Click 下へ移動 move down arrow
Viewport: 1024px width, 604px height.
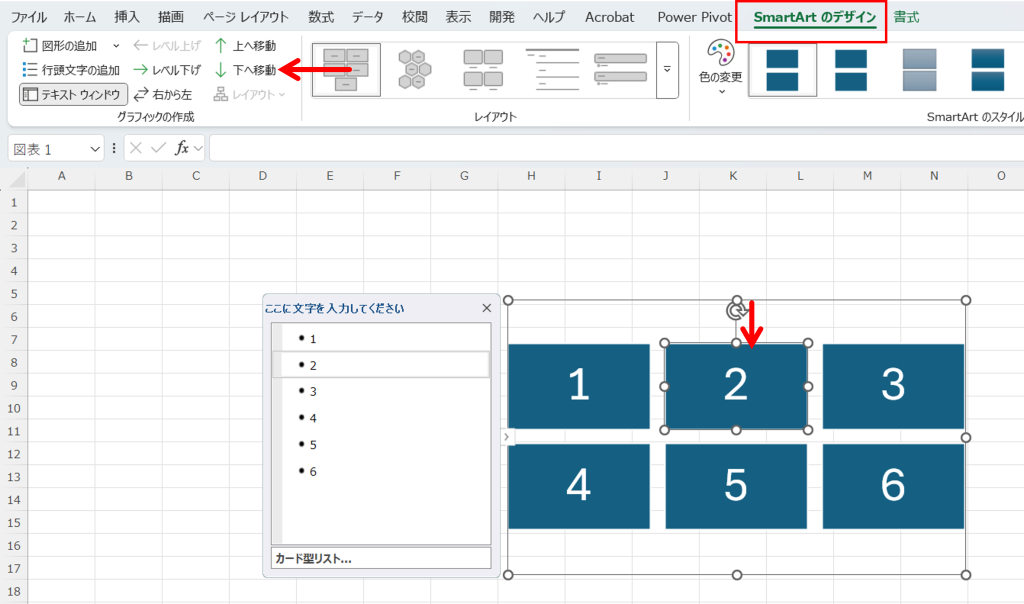click(x=221, y=70)
